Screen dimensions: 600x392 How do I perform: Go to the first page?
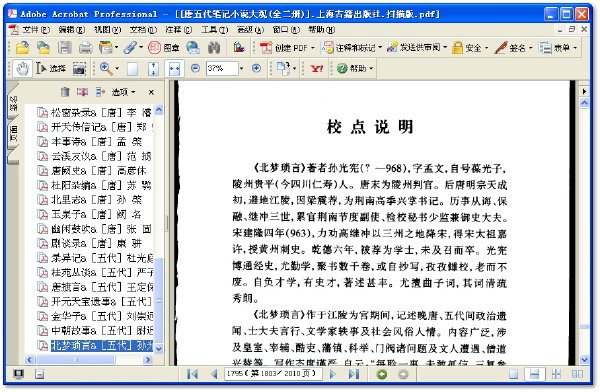(192, 374)
